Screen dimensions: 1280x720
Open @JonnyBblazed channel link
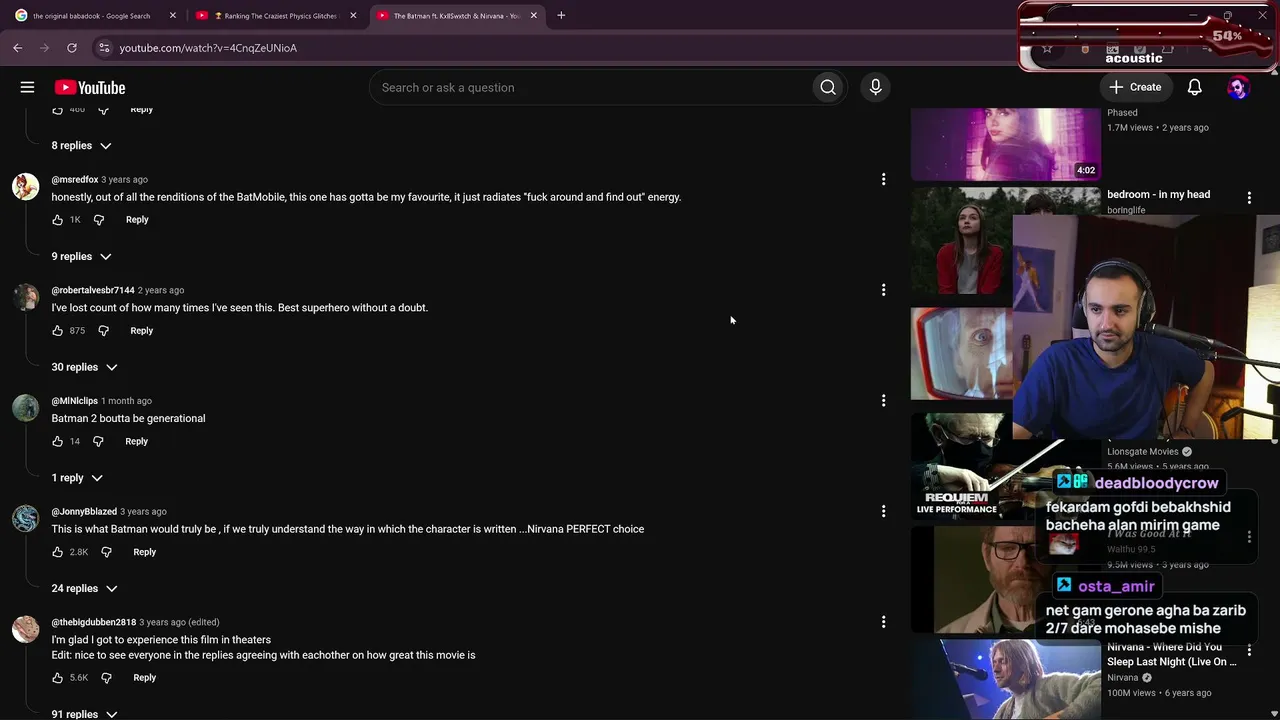(x=84, y=512)
